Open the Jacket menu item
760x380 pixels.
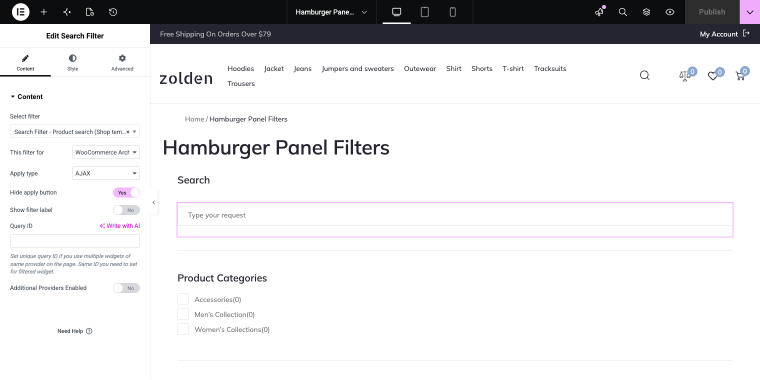point(274,68)
